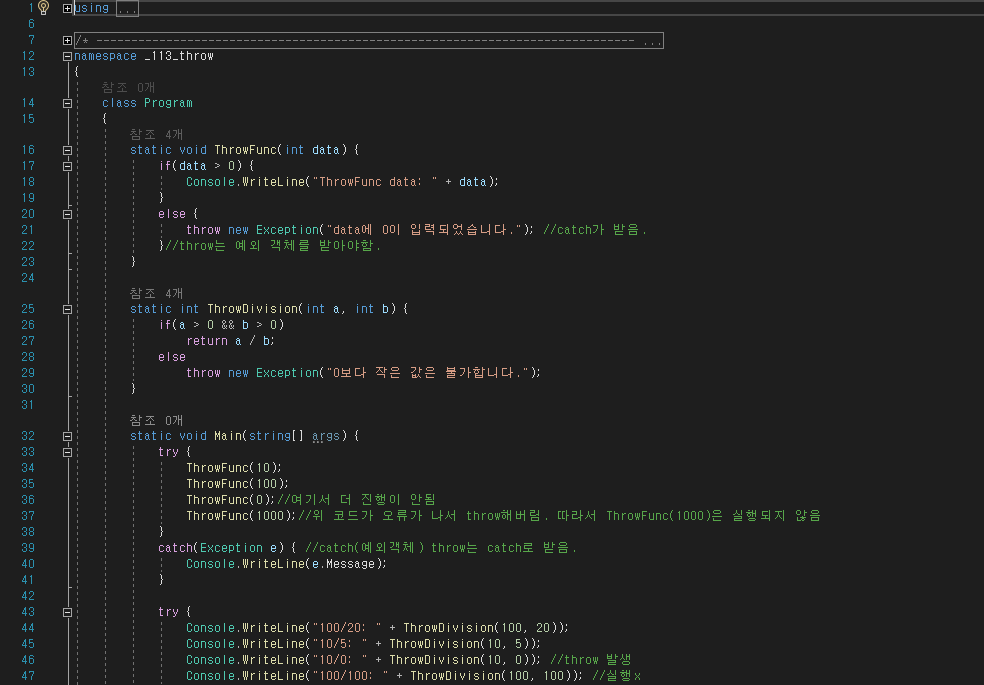Collapse the Main method block
The image size is (984, 685).
67,437
